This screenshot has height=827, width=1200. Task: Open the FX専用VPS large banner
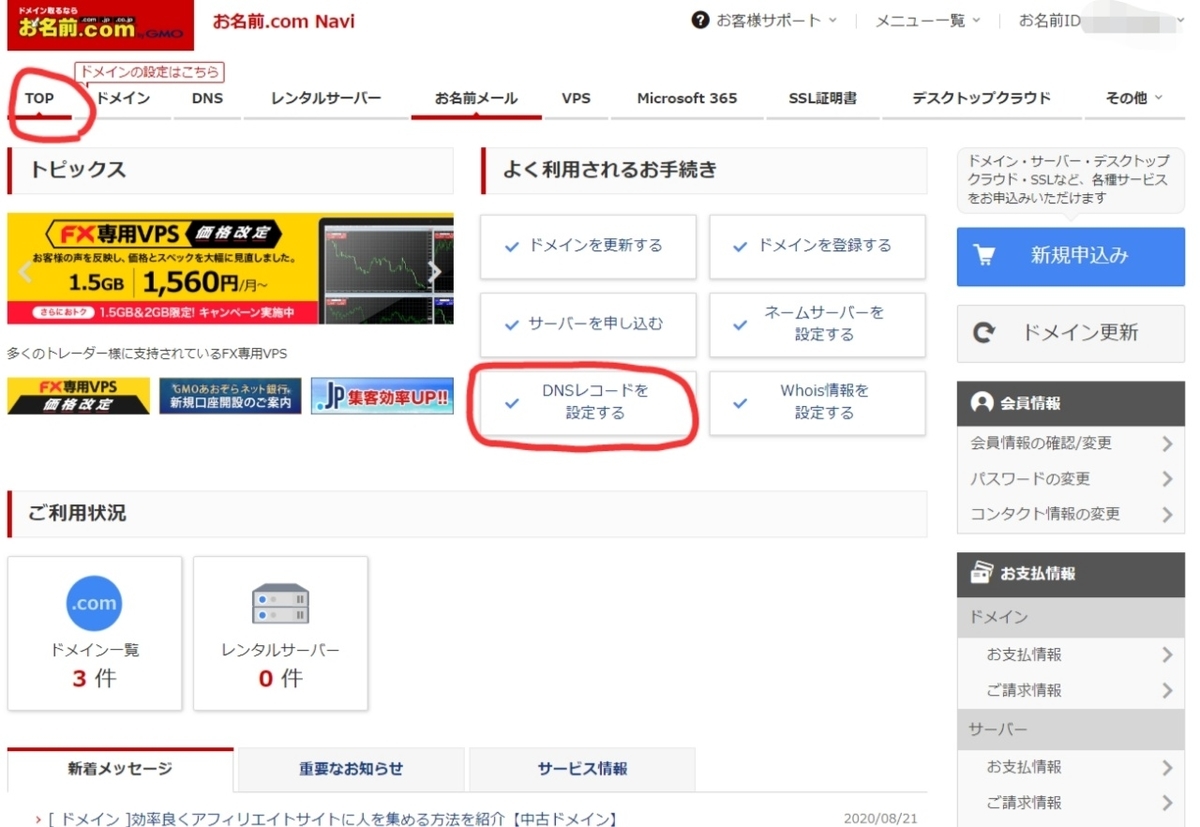[x=230, y=268]
